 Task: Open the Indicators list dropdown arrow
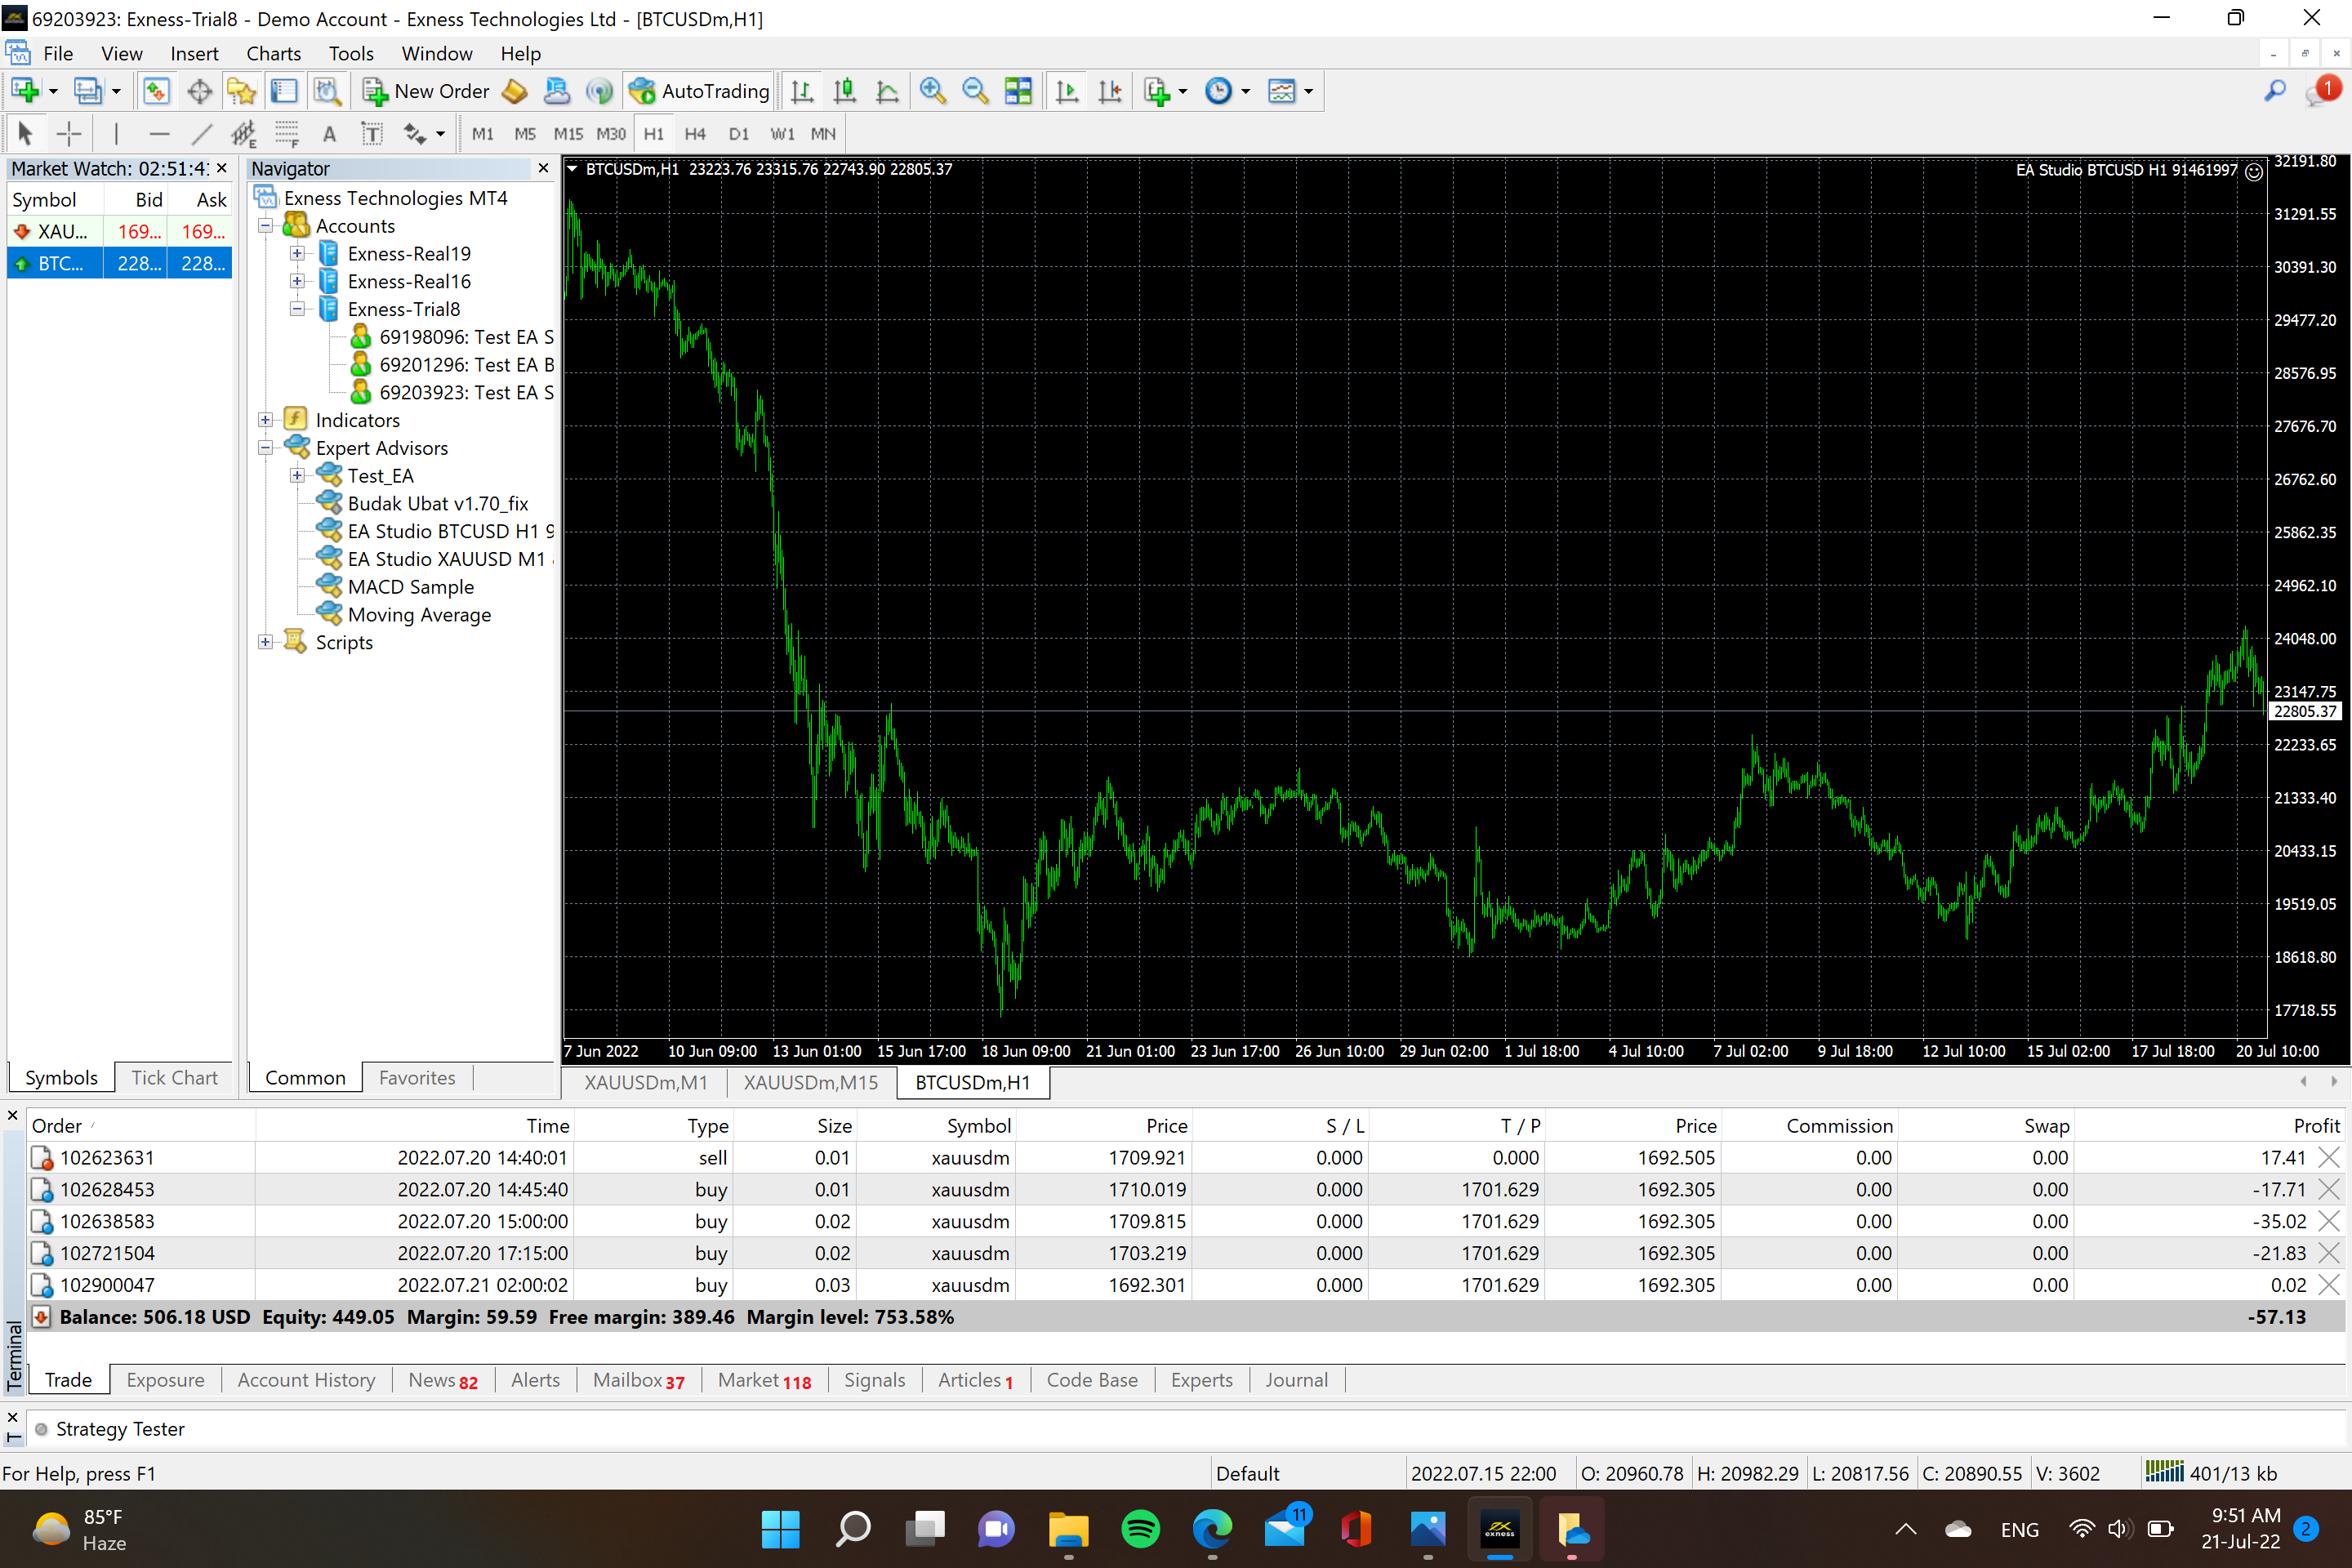1183,91
